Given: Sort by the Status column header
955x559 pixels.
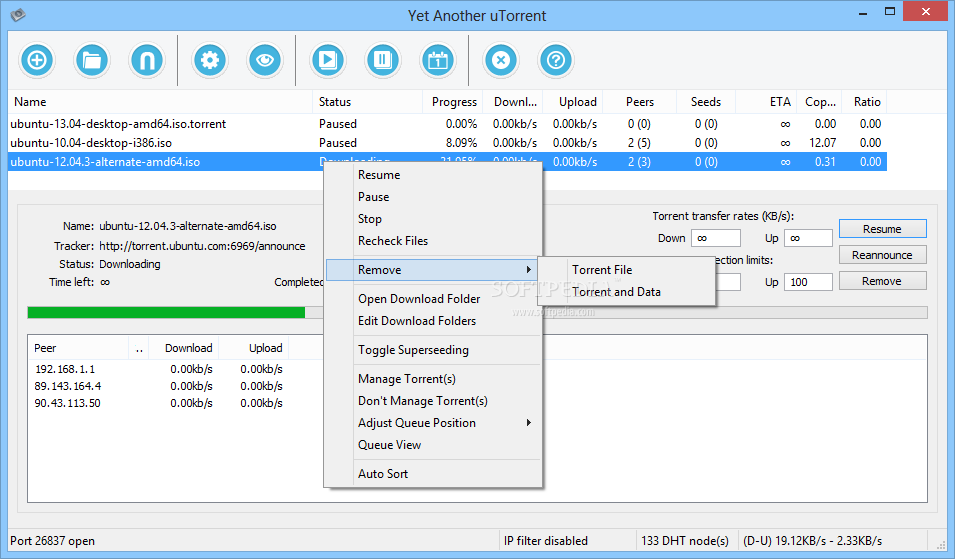Looking at the screenshot, I should pyautogui.click(x=368, y=102).
